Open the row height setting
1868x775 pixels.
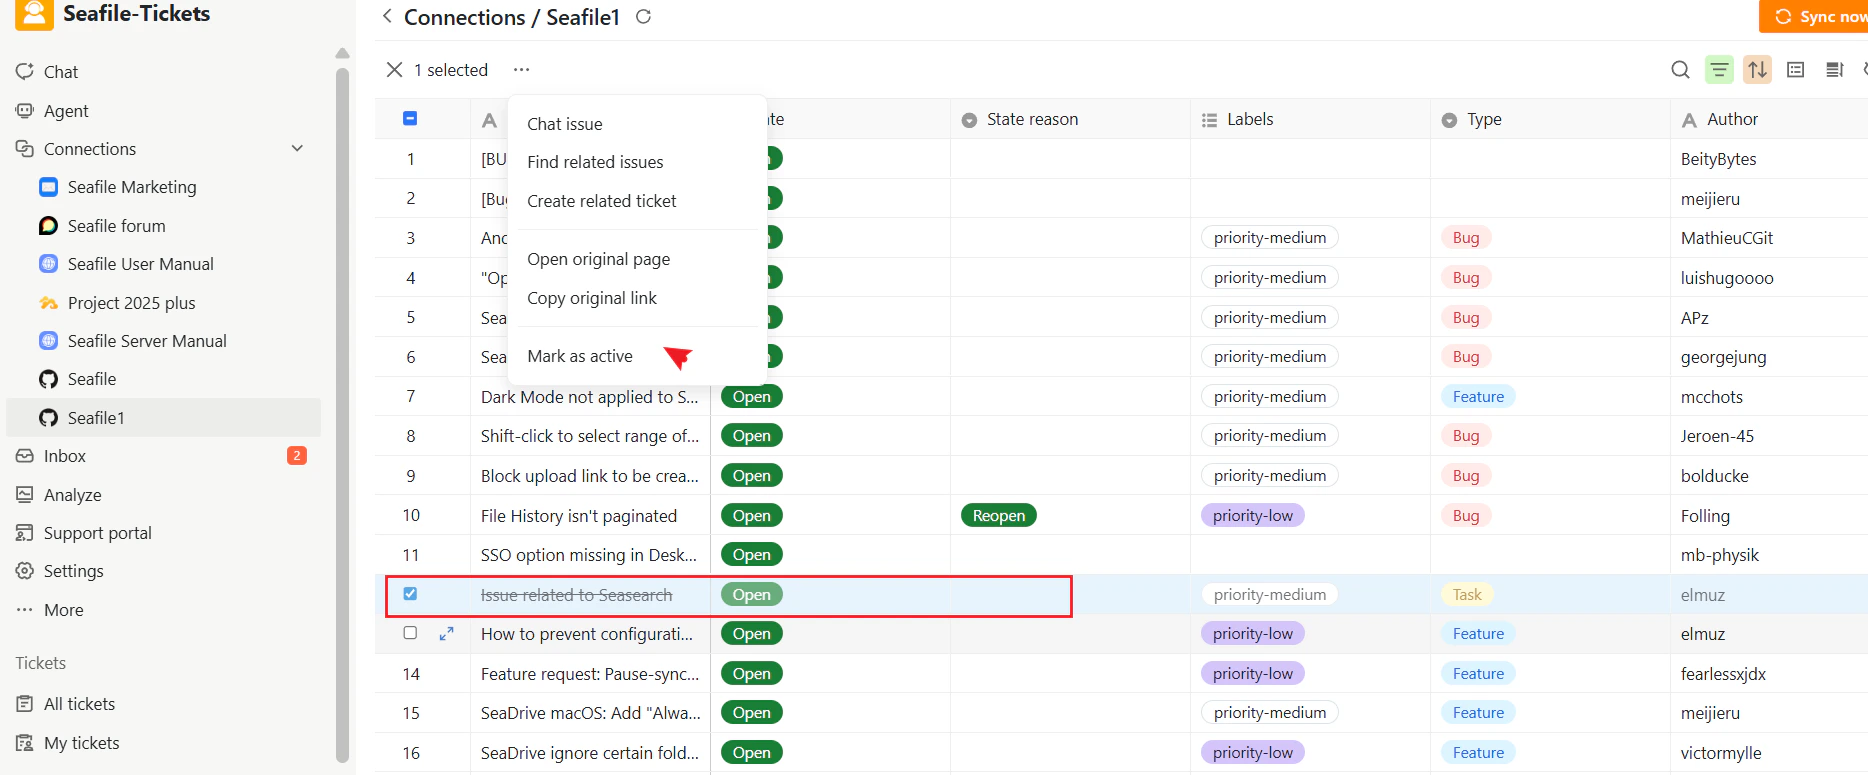point(1834,69)
